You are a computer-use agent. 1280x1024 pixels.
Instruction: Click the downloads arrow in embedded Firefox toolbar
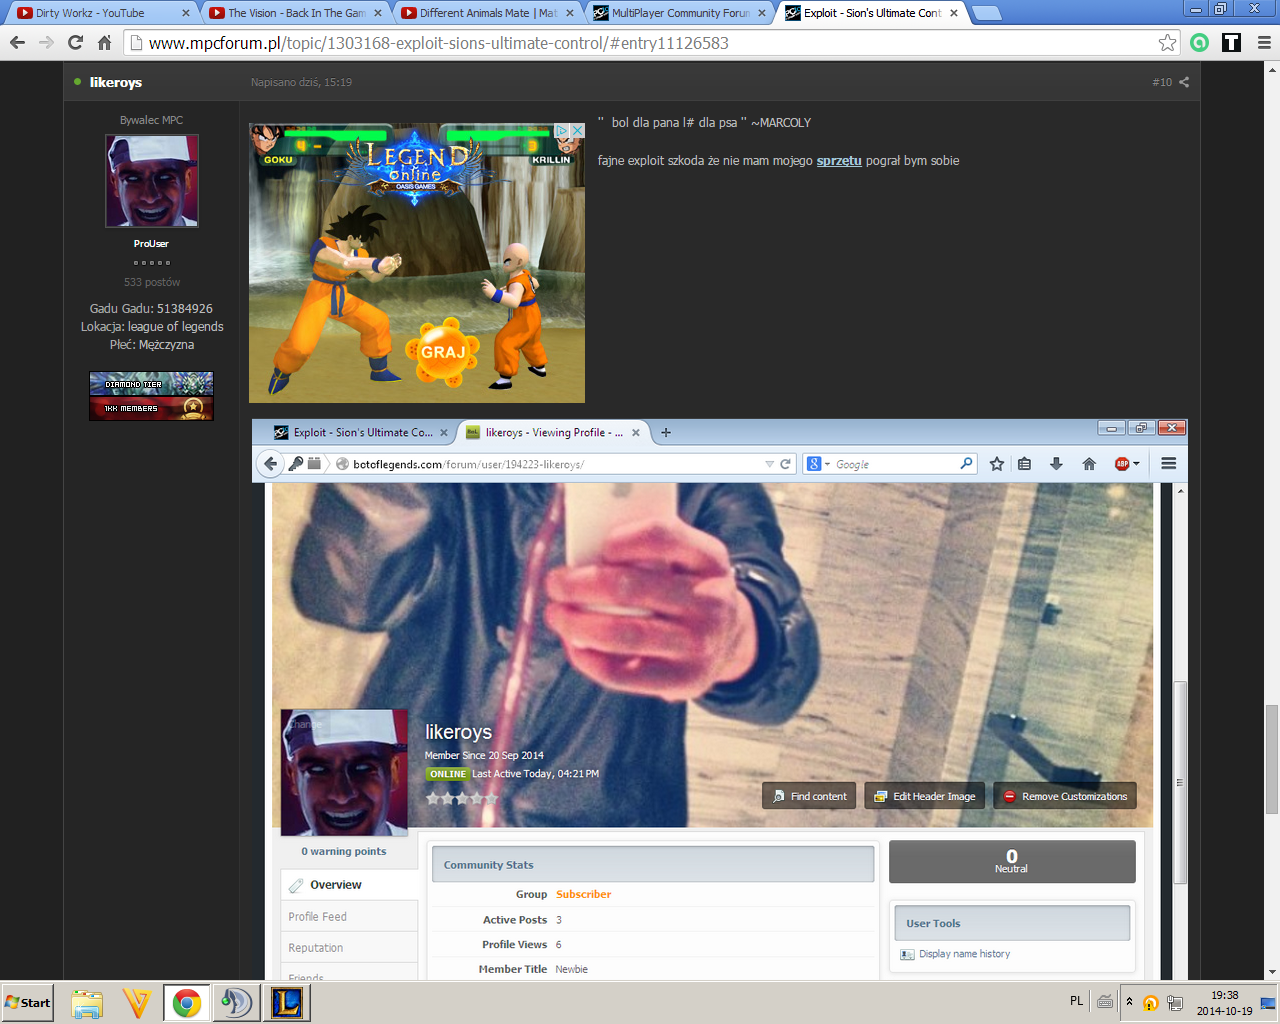point(1056,463)
